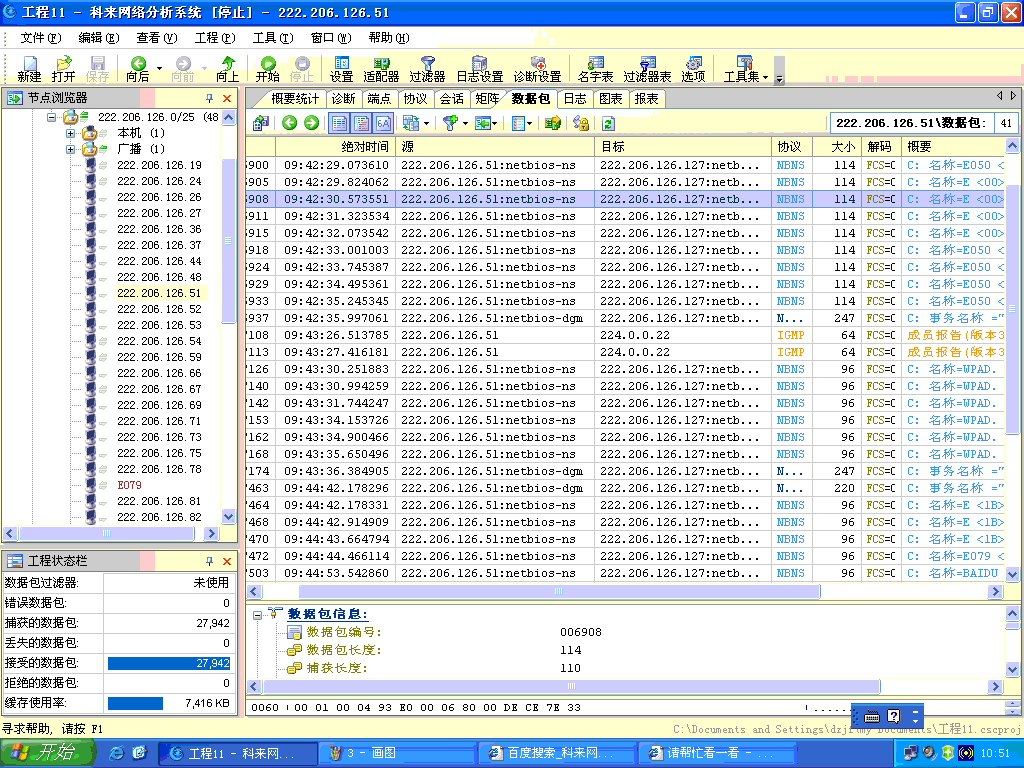This screenshot has height=768, width=1024.
Task: Open the 工具集 dropdown arrow
Action: pos(765,77)
